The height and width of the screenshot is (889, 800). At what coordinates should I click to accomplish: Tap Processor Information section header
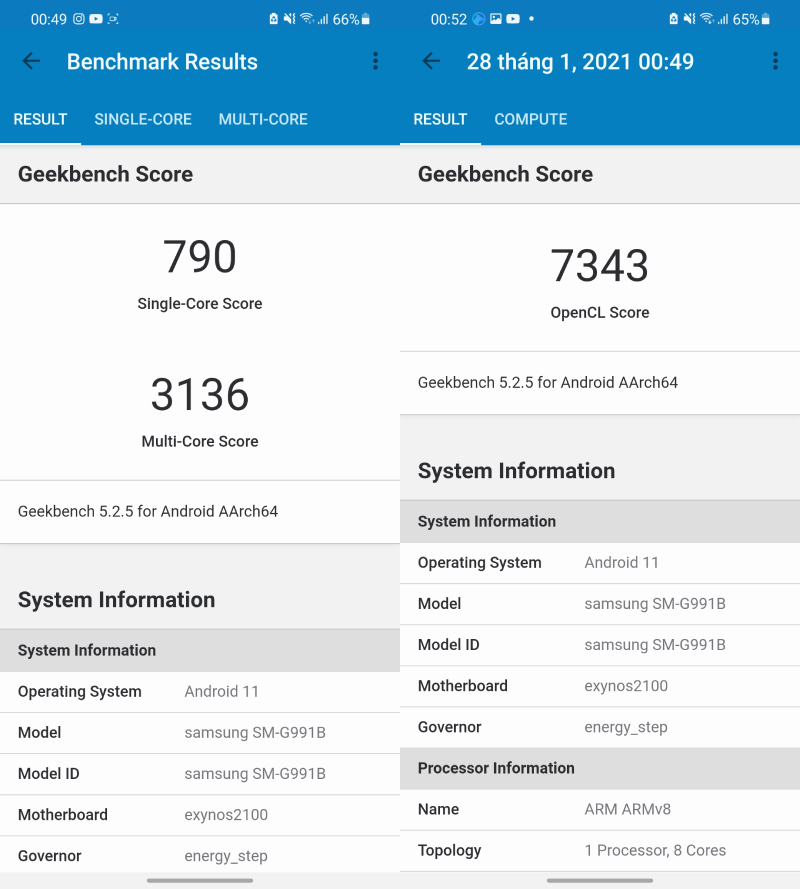coord(600,768)
